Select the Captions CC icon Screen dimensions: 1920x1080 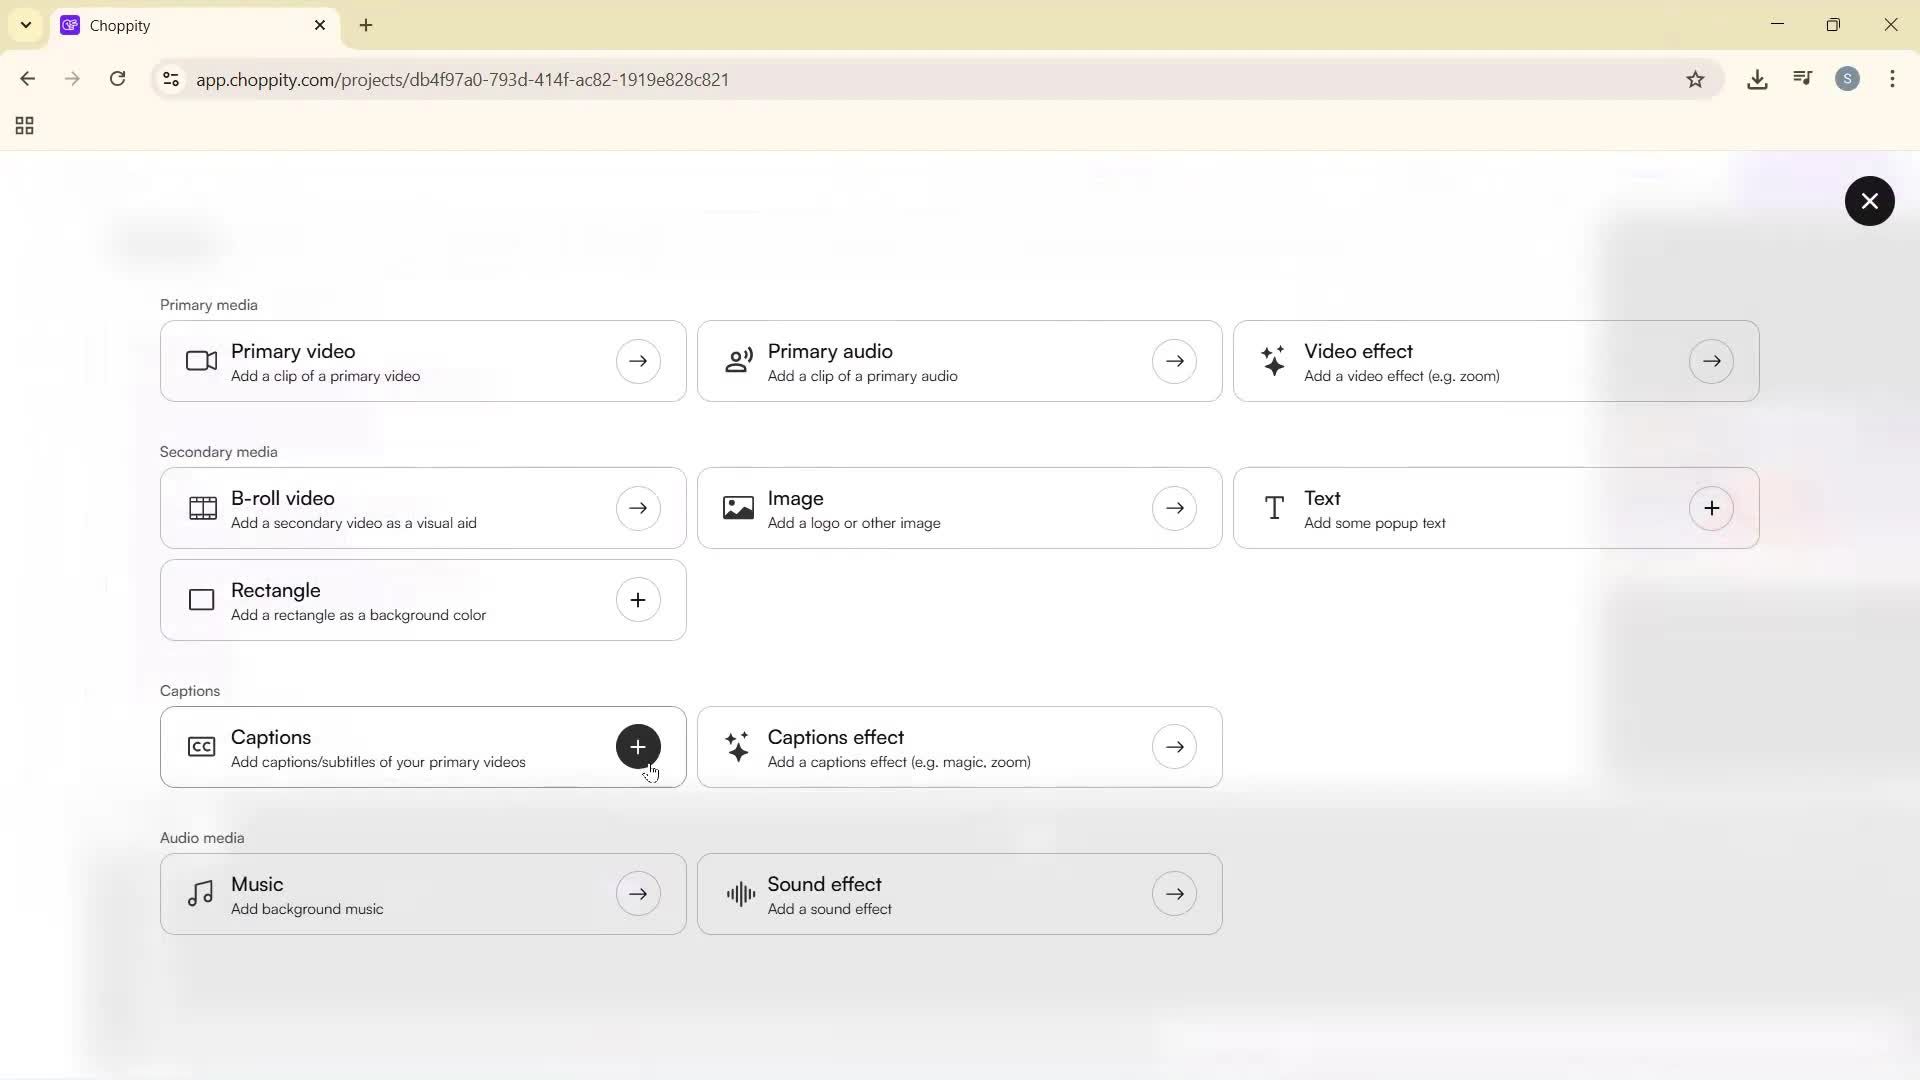point(201,747)
